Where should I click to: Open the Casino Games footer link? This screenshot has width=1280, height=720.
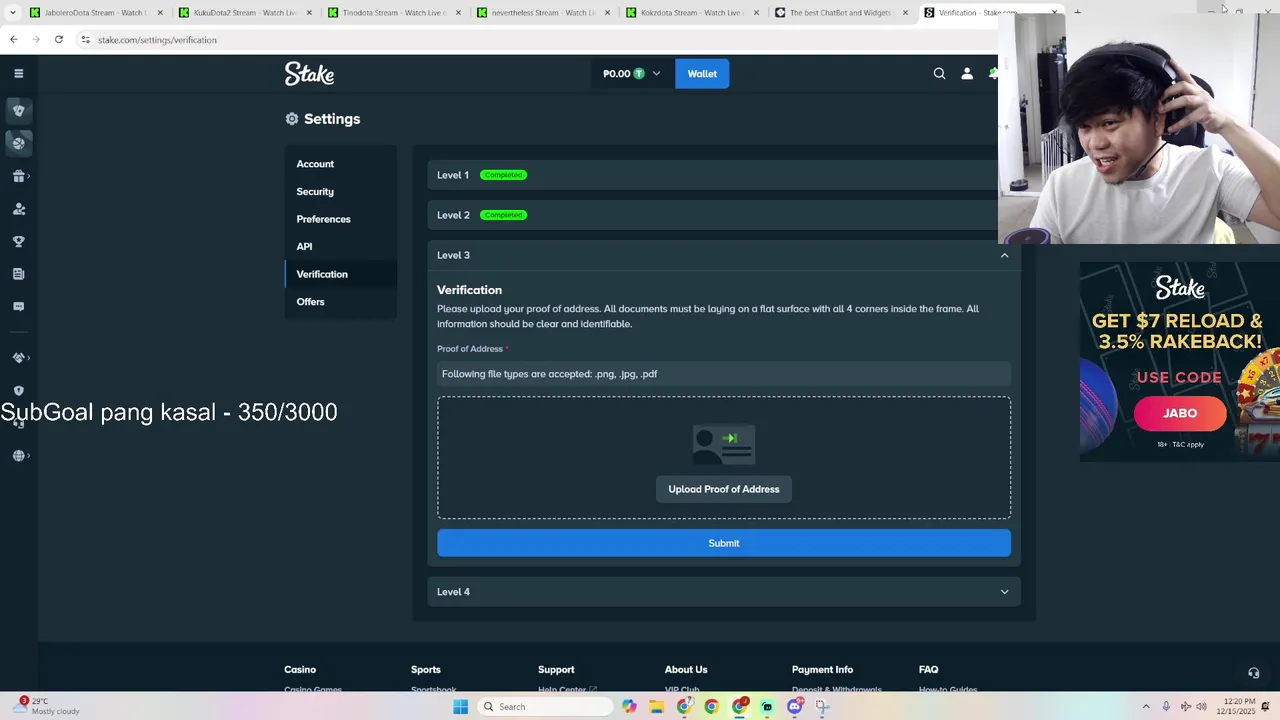pos(313,690)
